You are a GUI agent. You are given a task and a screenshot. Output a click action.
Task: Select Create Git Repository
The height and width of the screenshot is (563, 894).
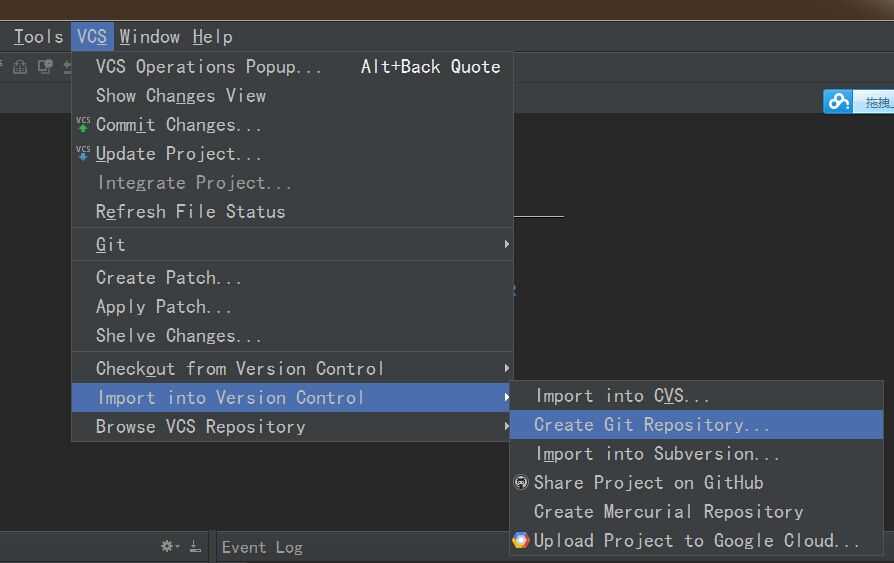click(x=652, y=425)
